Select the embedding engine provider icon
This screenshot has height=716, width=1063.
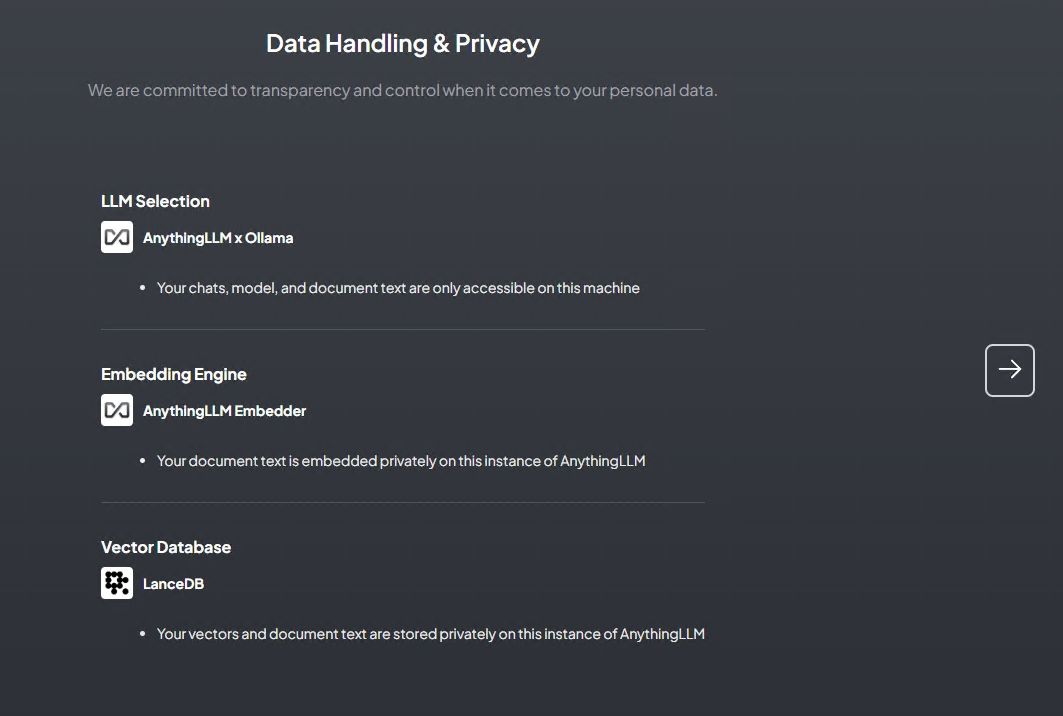(116, 410)
